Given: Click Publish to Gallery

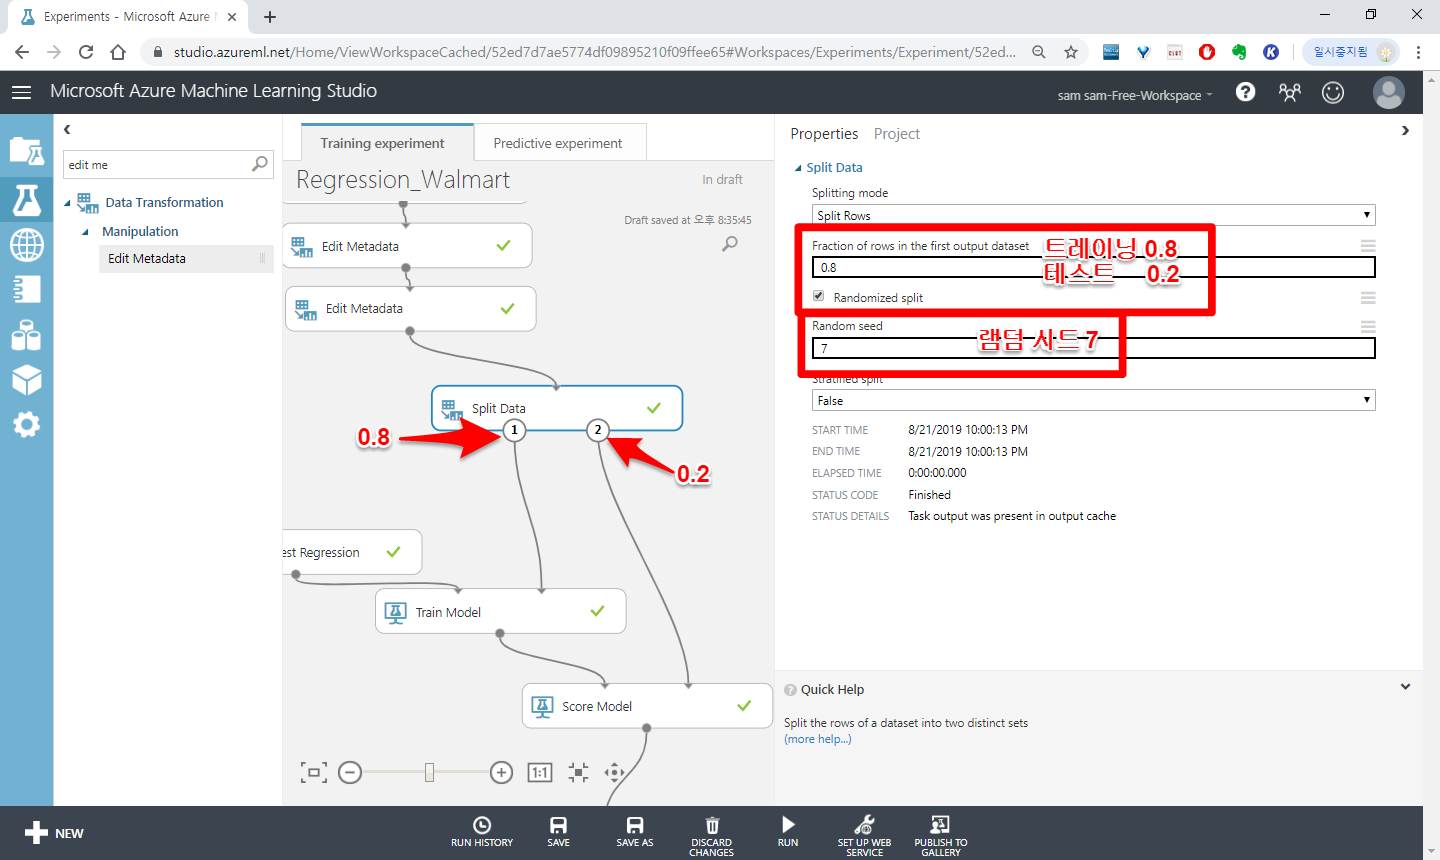Looking at the screenshot, I should (x=940, y=836).
